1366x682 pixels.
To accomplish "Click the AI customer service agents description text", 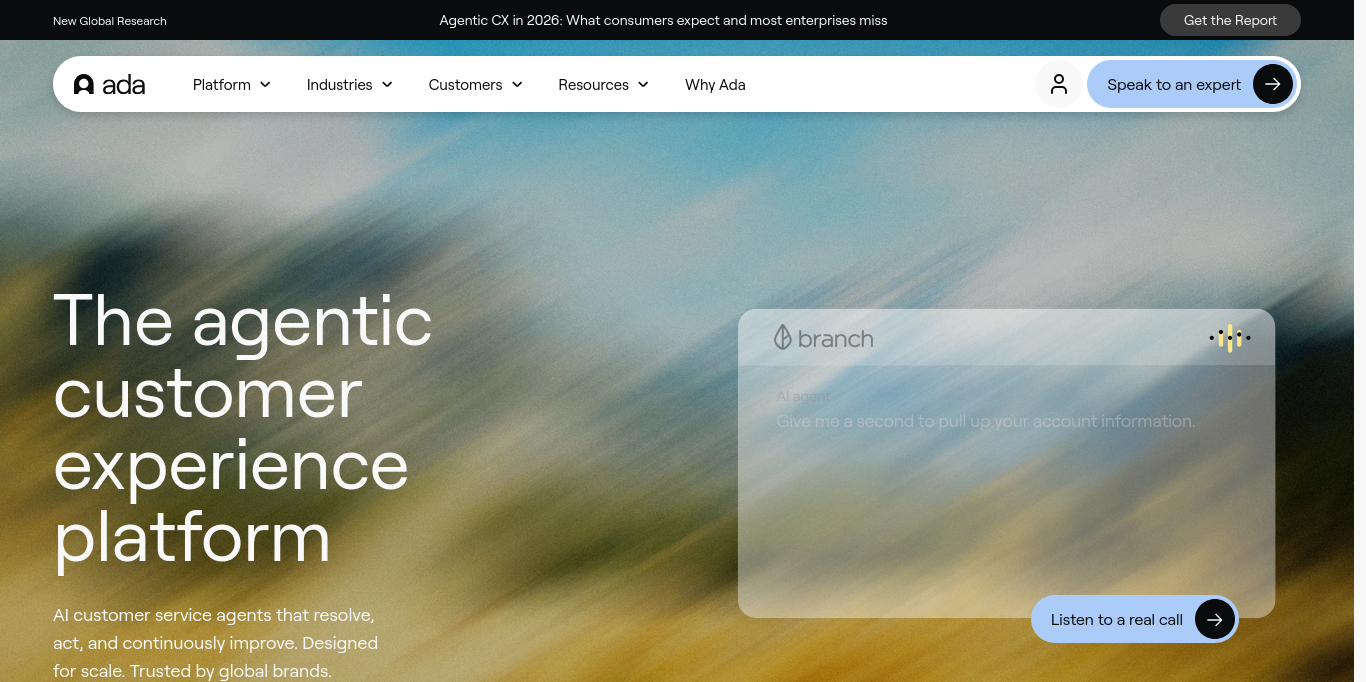I will 216,643.
